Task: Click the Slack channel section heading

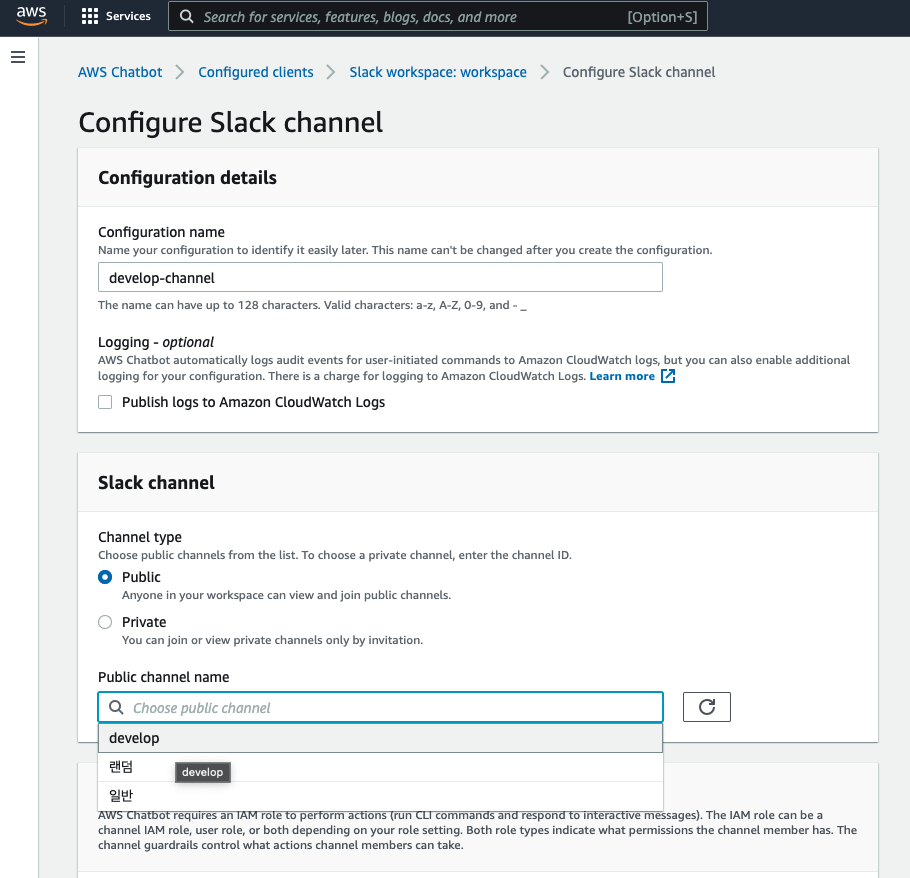Action: 156,483
